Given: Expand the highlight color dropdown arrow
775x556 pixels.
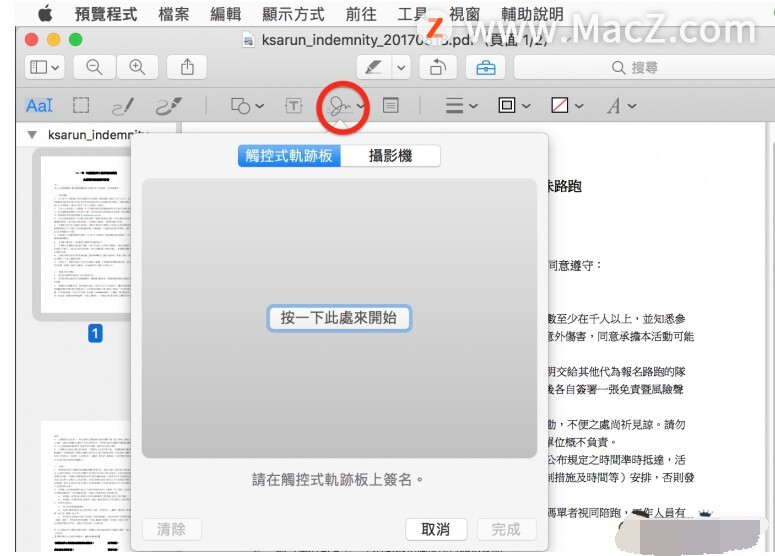Looking at the screenshot, I should pos(401,67).
